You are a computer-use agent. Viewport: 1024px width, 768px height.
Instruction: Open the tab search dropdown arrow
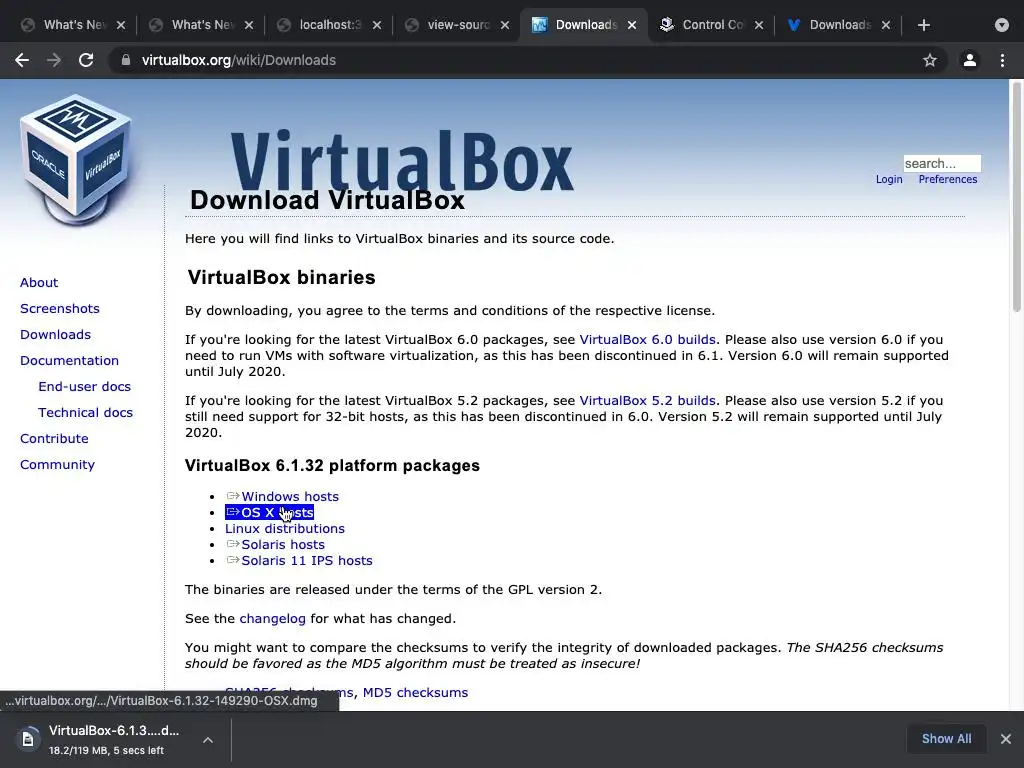(x=1002, y=25)
